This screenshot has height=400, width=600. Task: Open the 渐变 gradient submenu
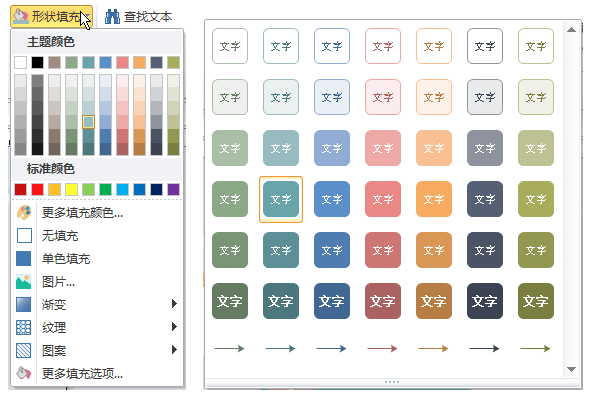97,304
